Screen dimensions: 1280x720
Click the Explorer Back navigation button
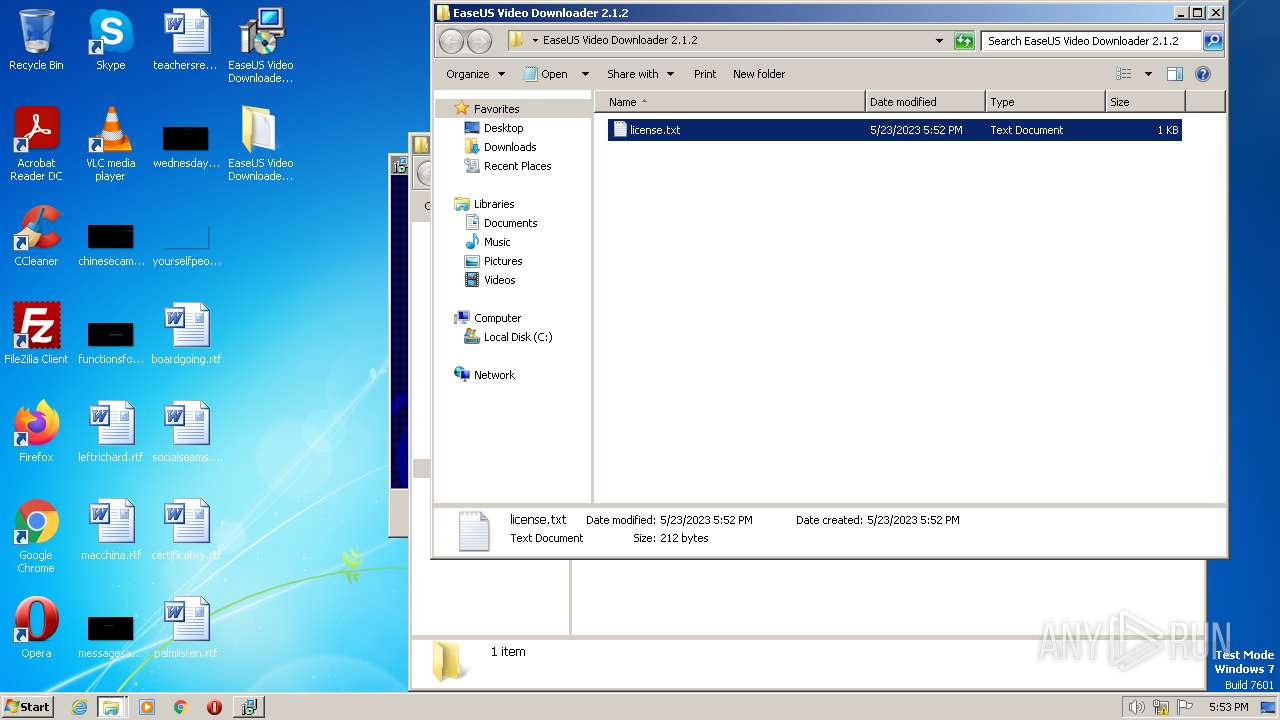pyautogui.click(x=452, y=41)
